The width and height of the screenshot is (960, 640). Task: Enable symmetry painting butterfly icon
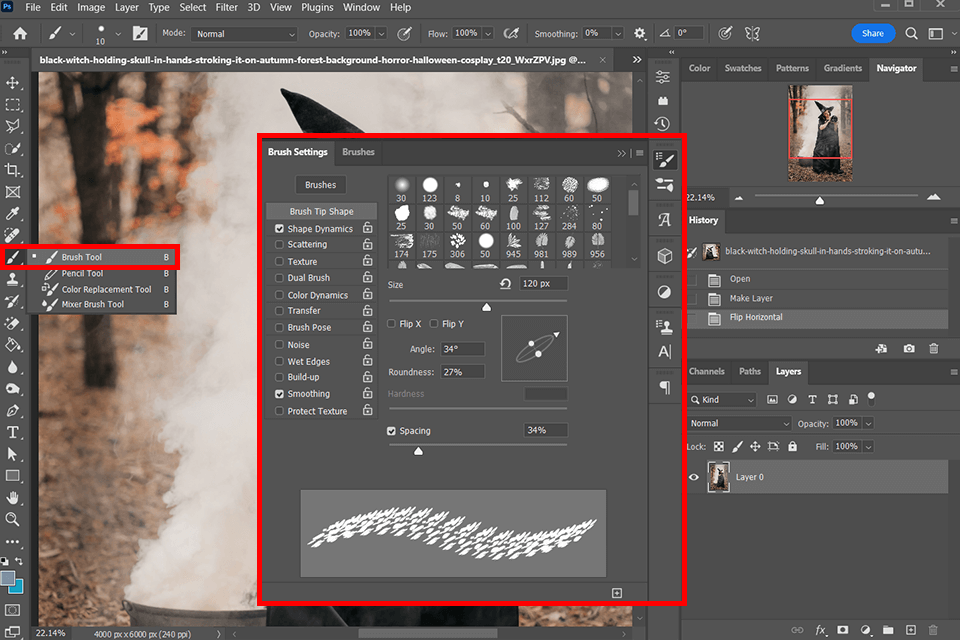(x=752, y=34)
